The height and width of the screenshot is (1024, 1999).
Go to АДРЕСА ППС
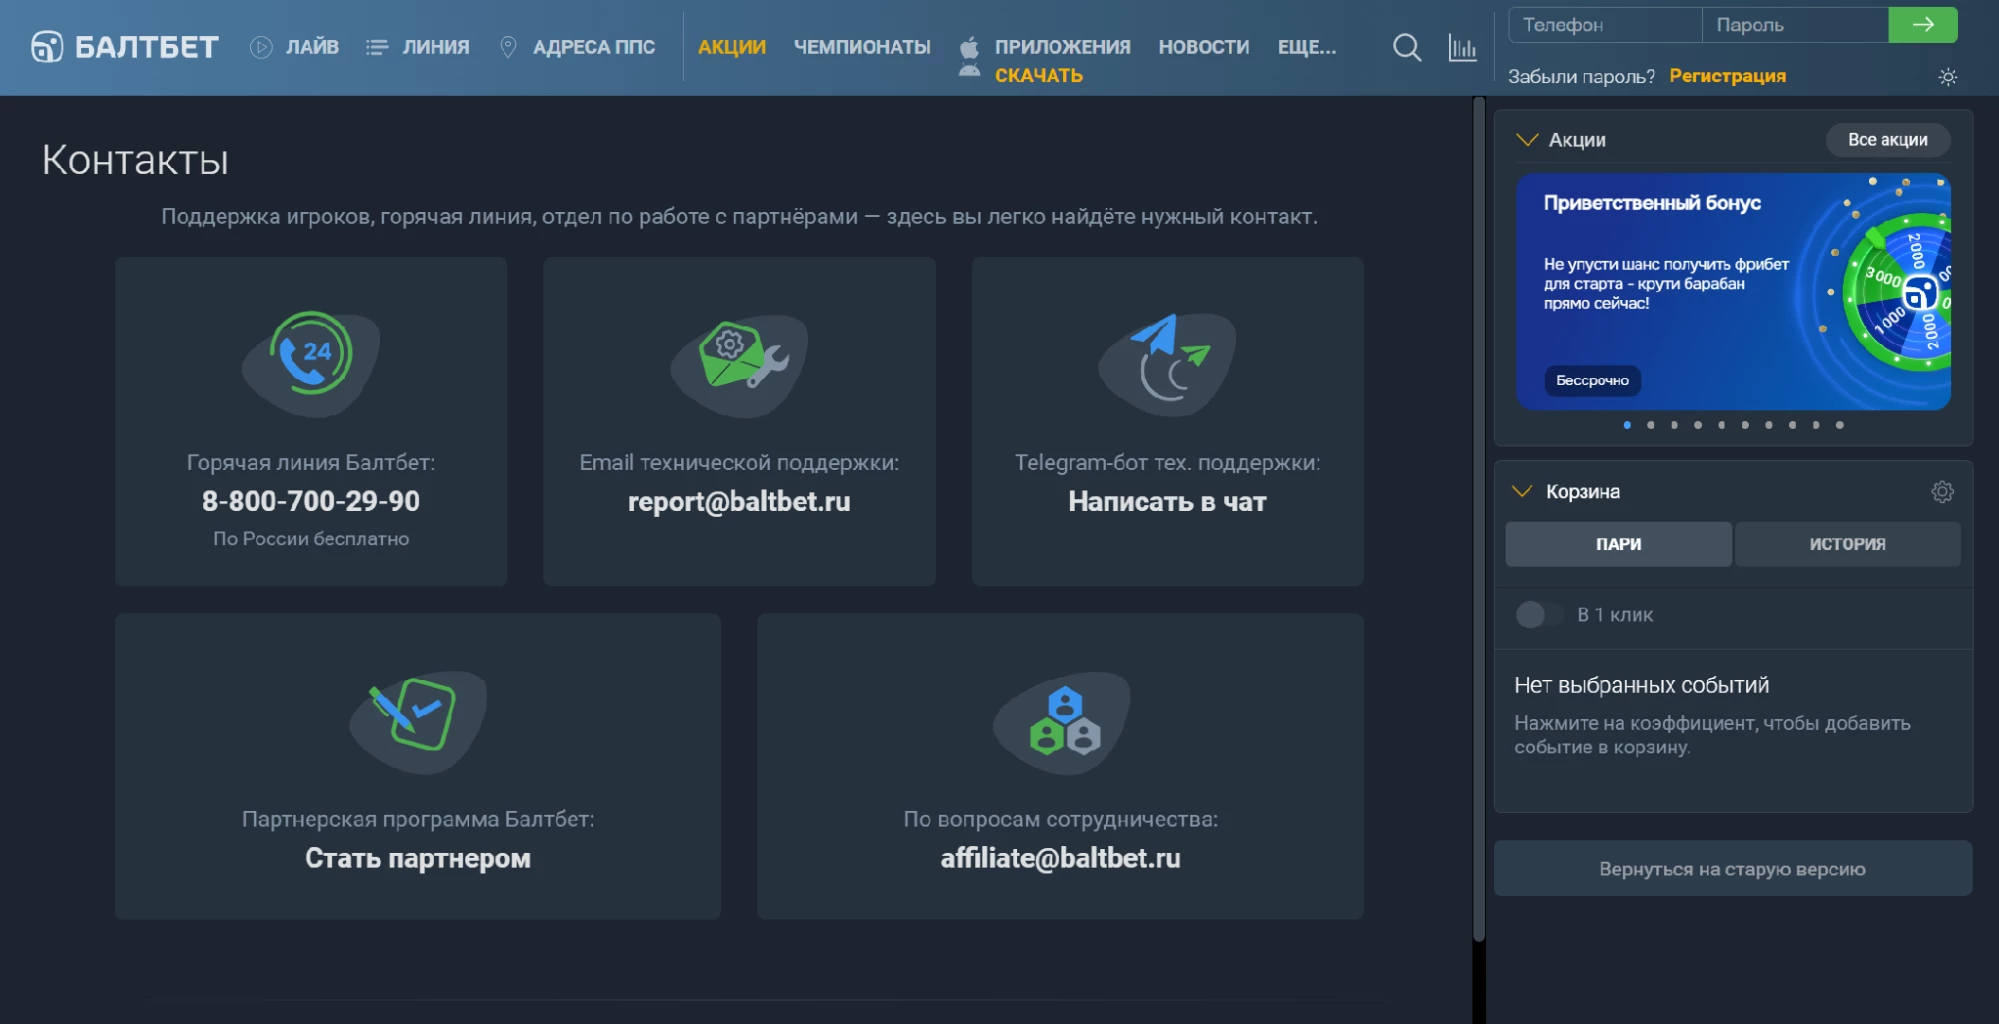point(594,47)
